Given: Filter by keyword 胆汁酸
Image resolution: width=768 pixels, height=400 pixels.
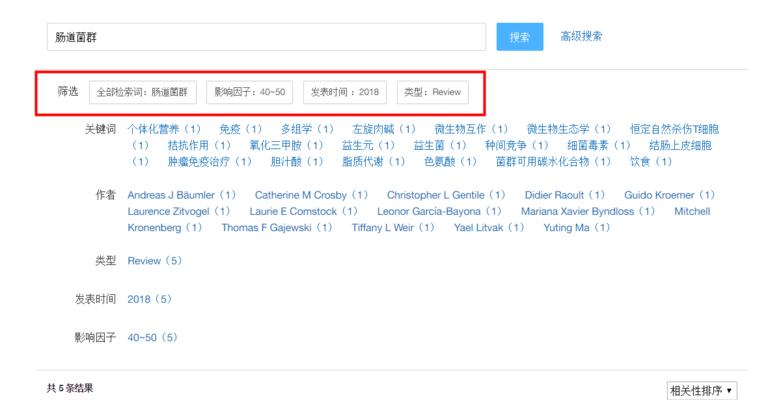Looking at the screenshot, I should click(x=297, y=162).
